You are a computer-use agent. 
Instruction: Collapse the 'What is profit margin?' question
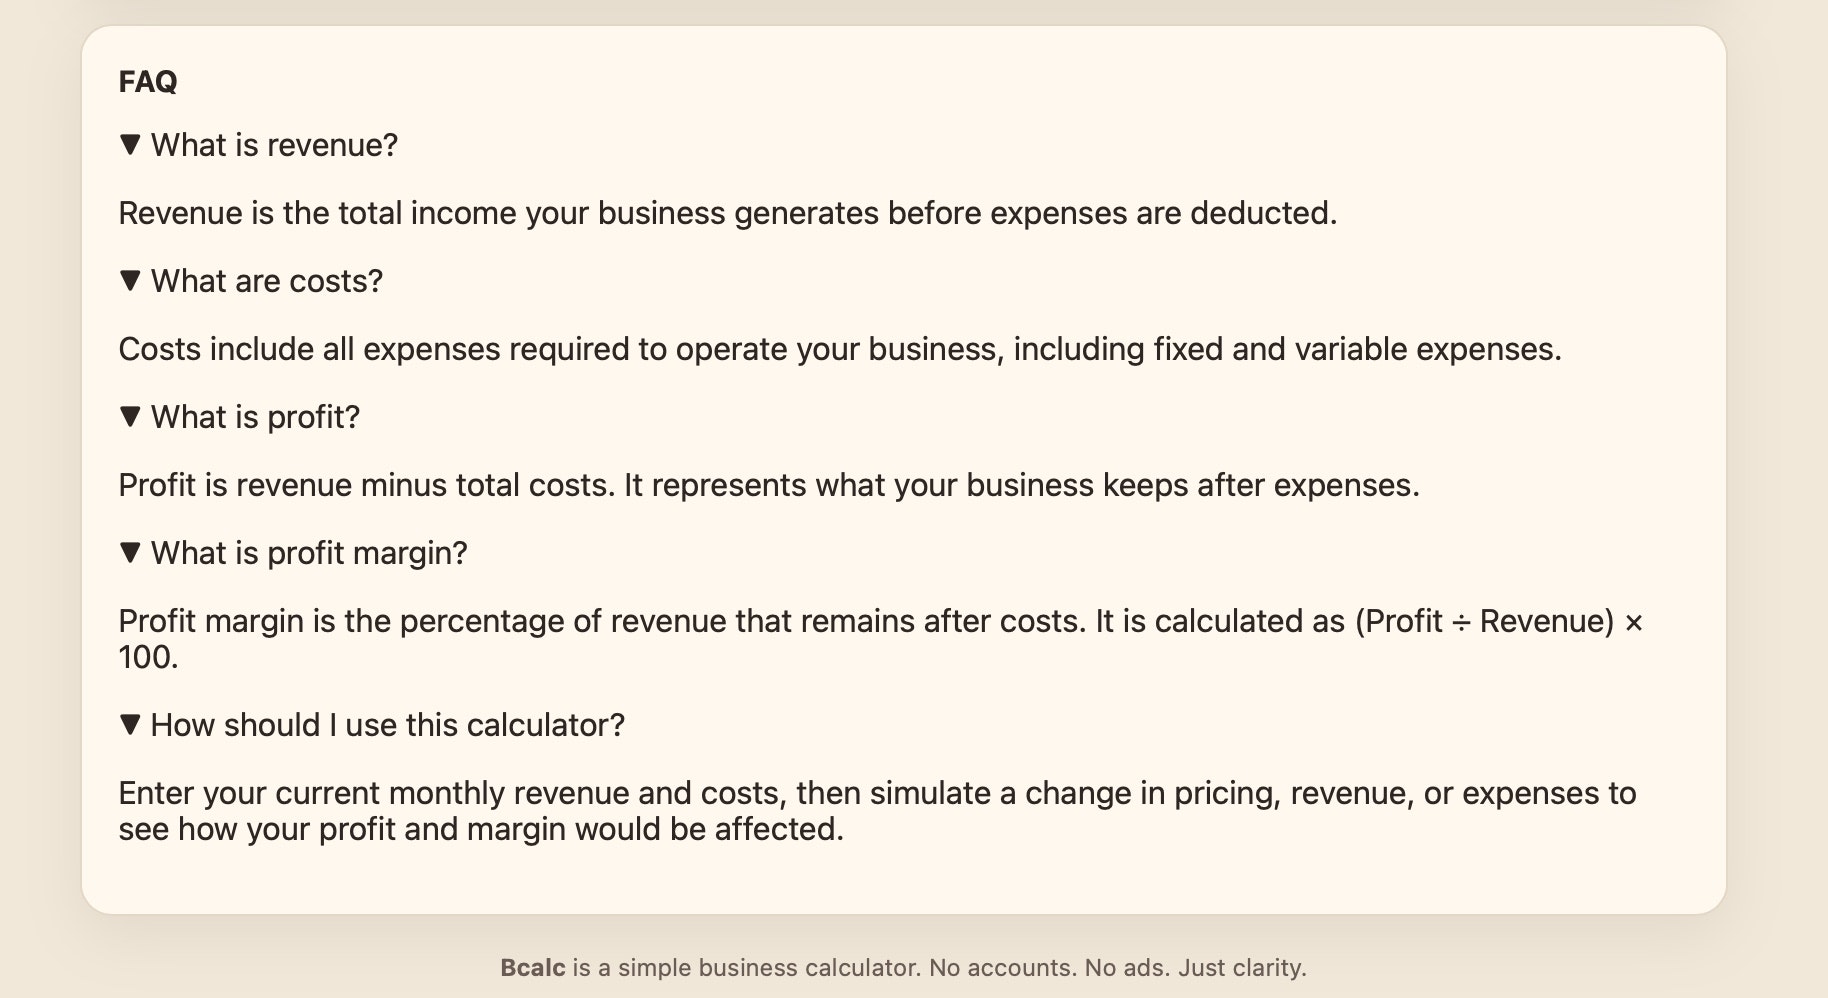point(294,553)
